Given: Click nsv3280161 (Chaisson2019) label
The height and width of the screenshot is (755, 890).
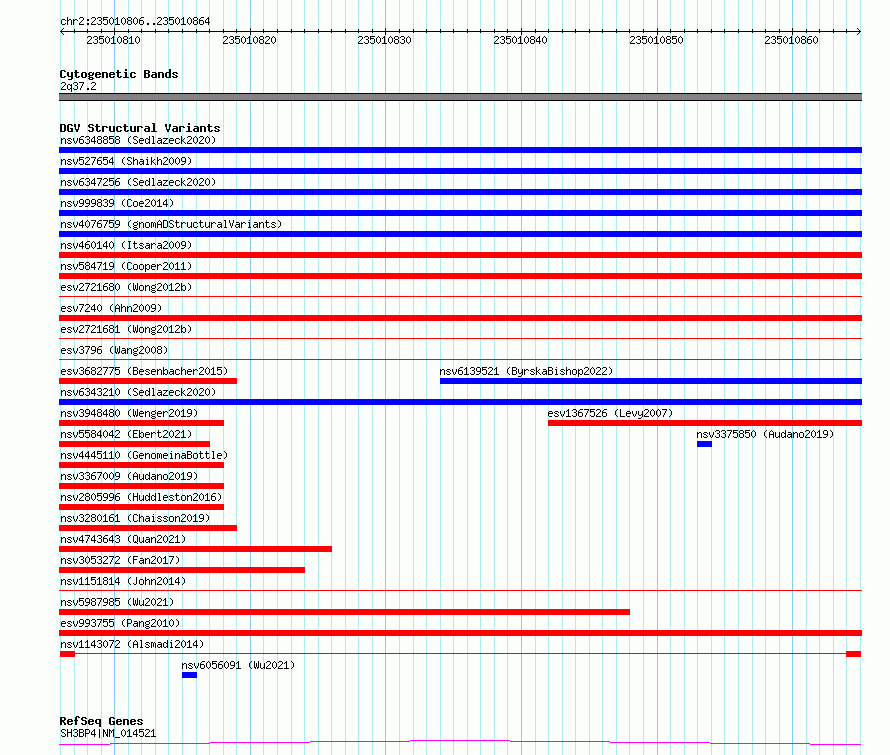Looking at the screenshot, I should [135, 518].
